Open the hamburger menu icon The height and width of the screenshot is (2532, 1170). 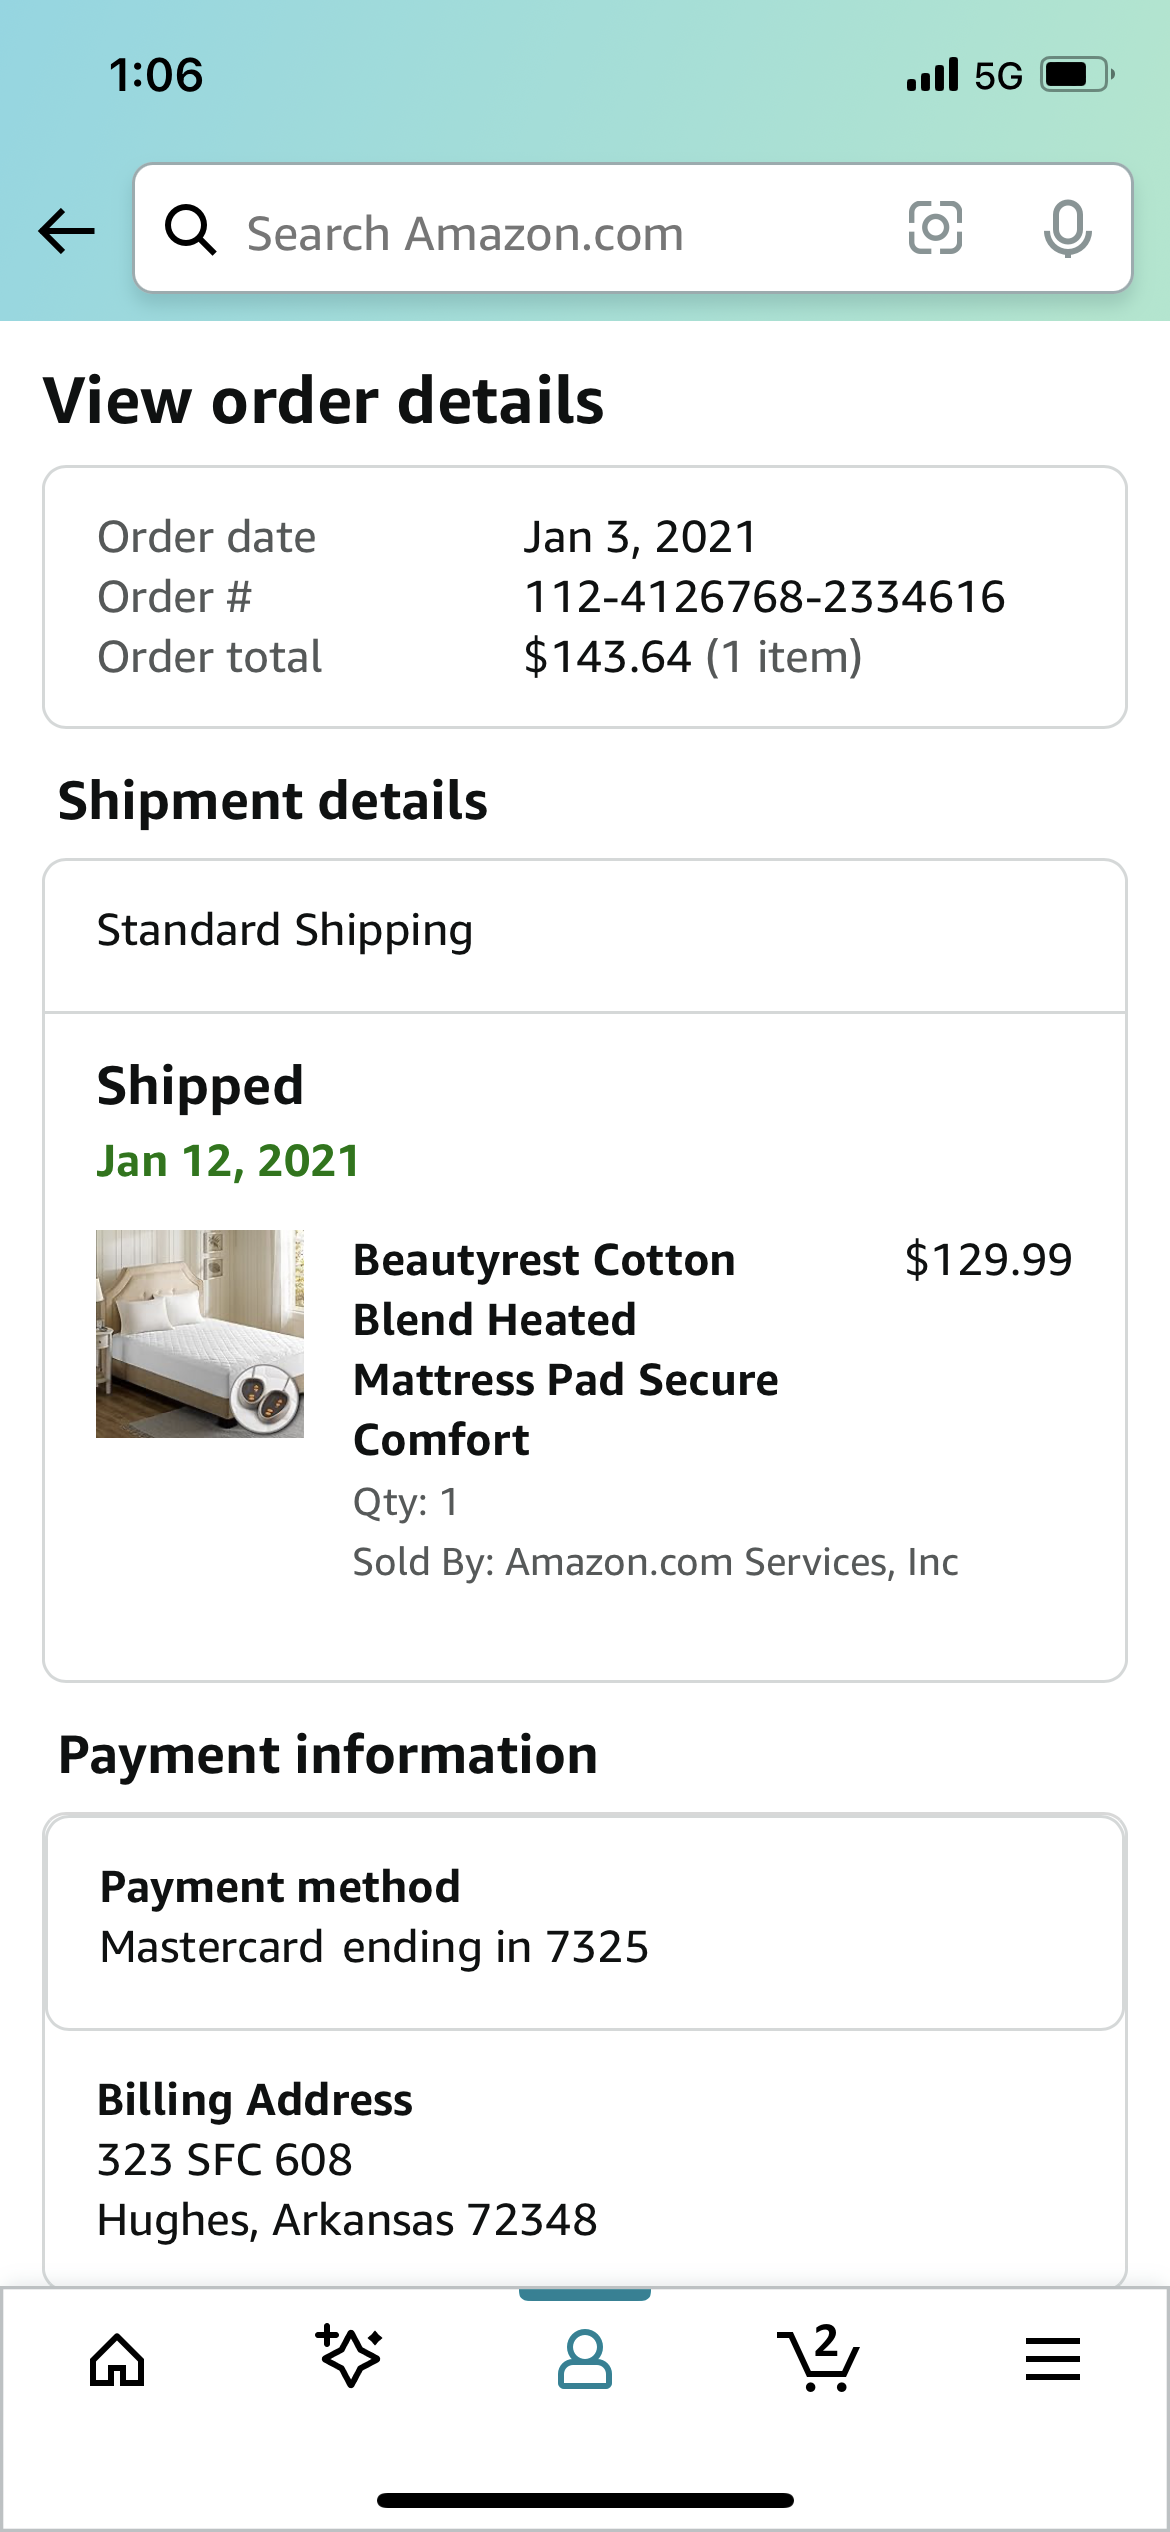pyautogui.click(x=1053, y=2359)
